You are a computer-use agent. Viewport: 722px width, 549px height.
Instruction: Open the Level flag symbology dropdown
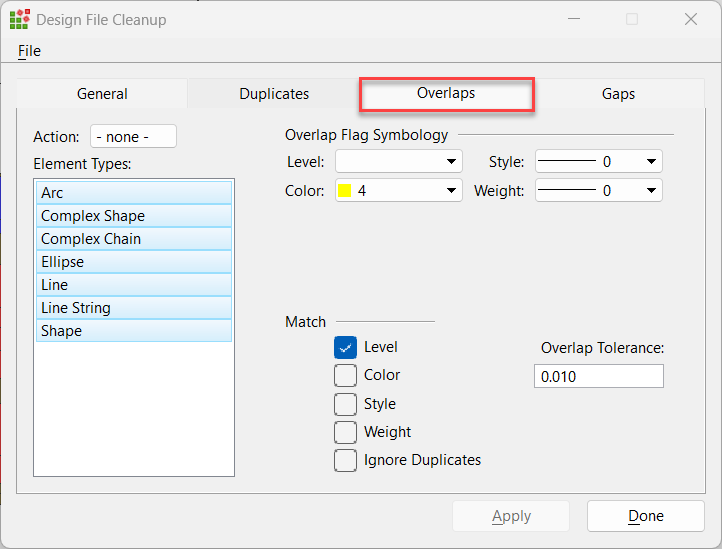[398, 162]
